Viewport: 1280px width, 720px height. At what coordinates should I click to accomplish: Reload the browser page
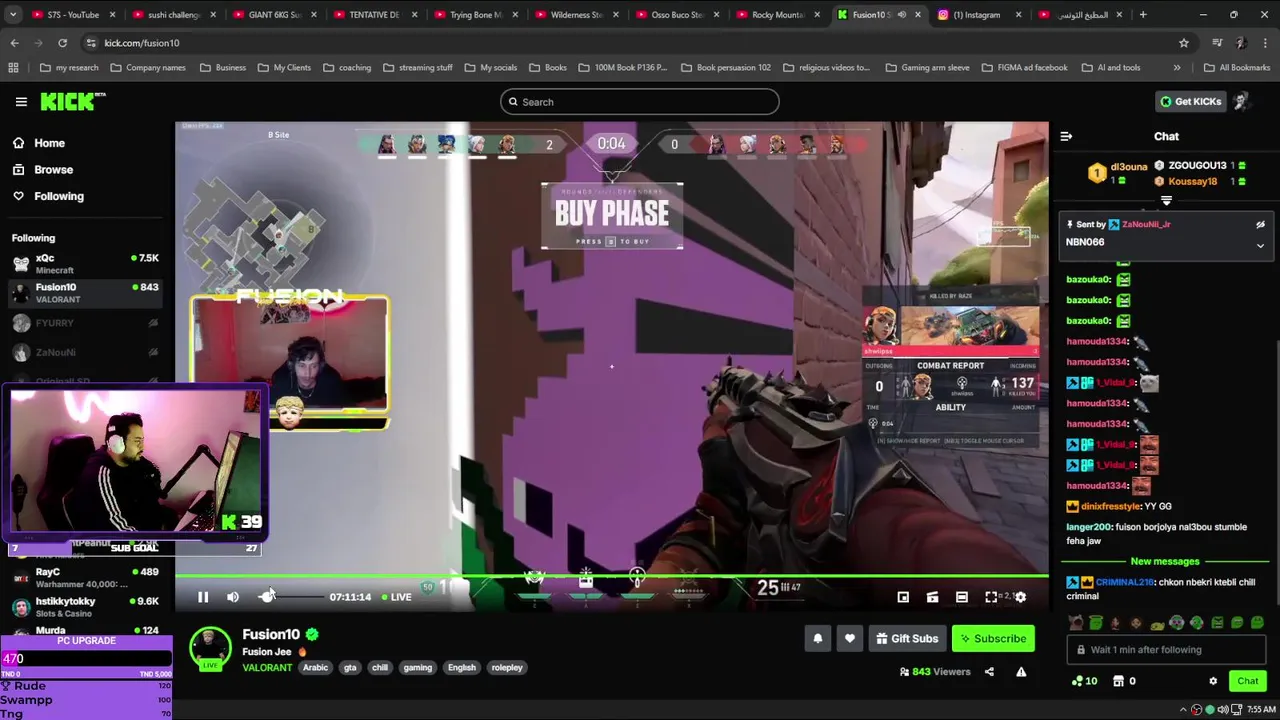(x=62, y=43)
